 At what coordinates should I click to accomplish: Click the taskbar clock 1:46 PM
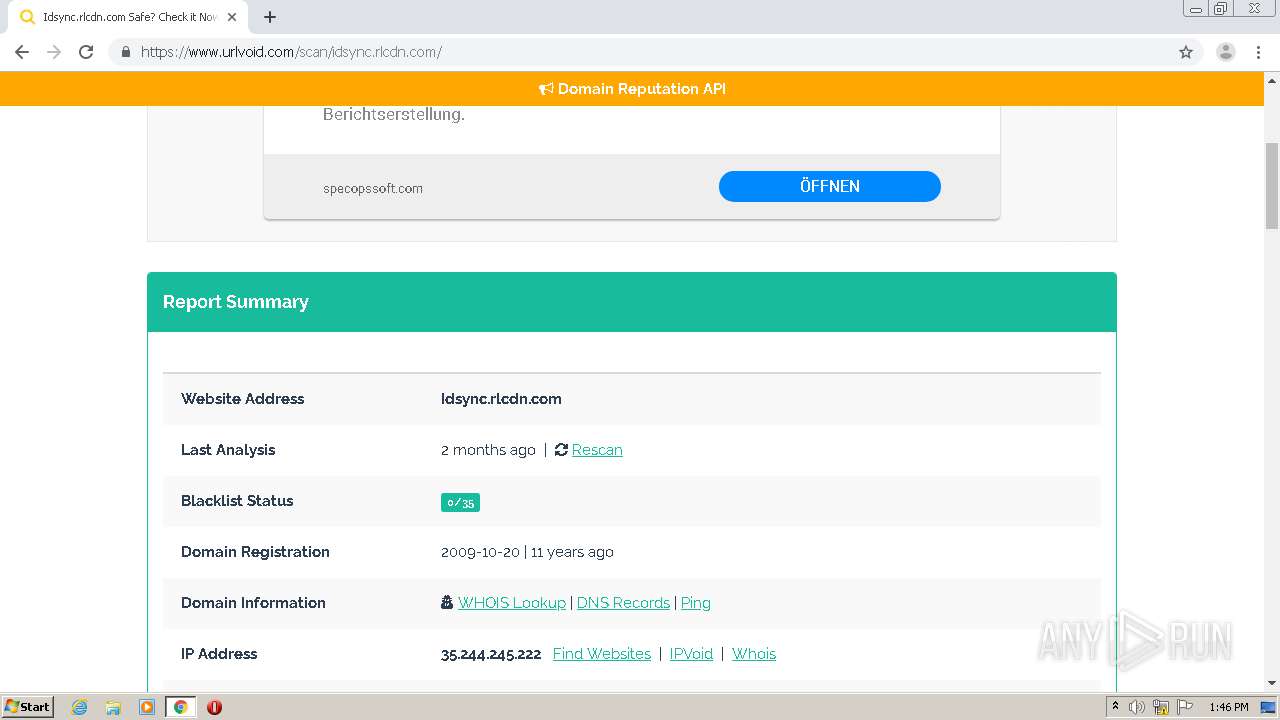pos(1229,707)
